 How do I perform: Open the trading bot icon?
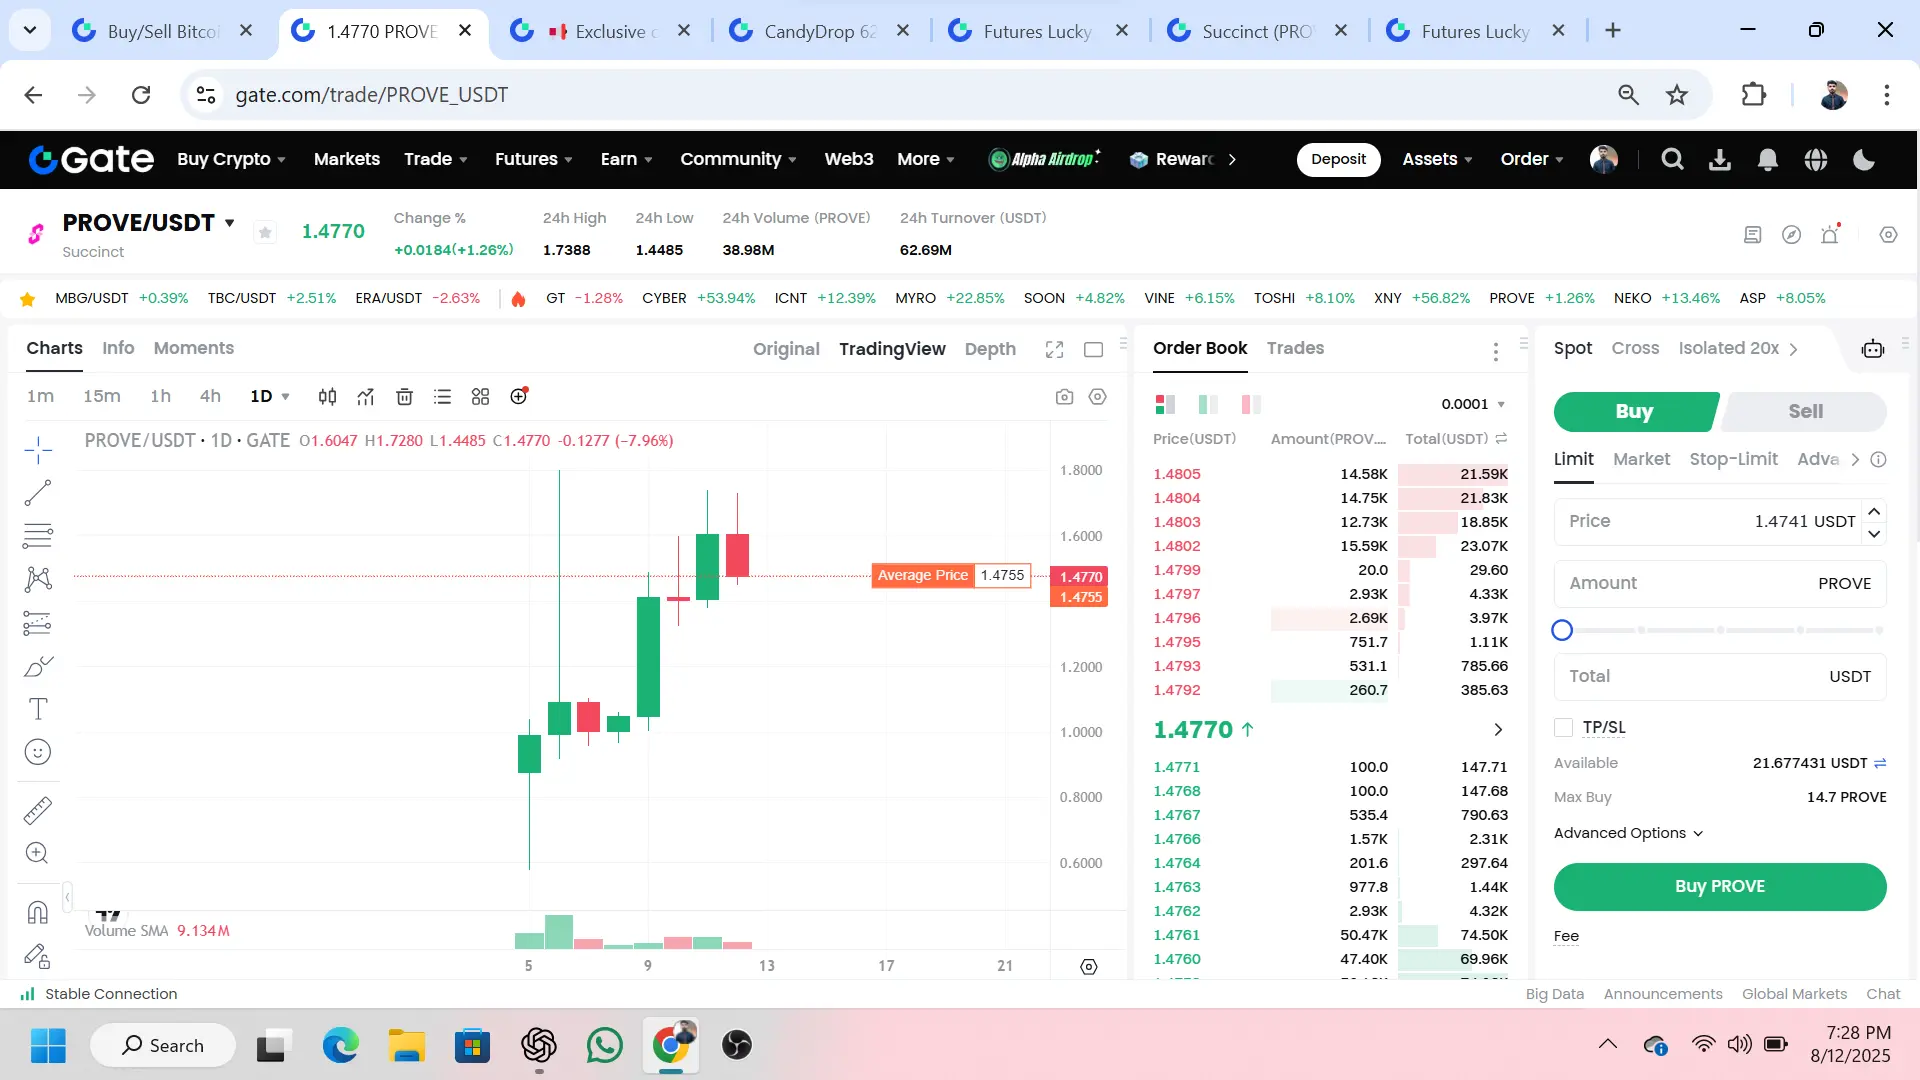tap(1872, 349)
